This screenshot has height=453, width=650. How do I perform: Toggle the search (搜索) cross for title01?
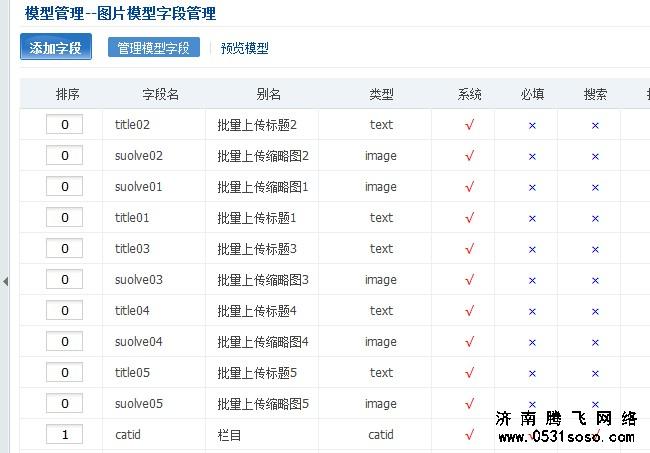point(595,219)
